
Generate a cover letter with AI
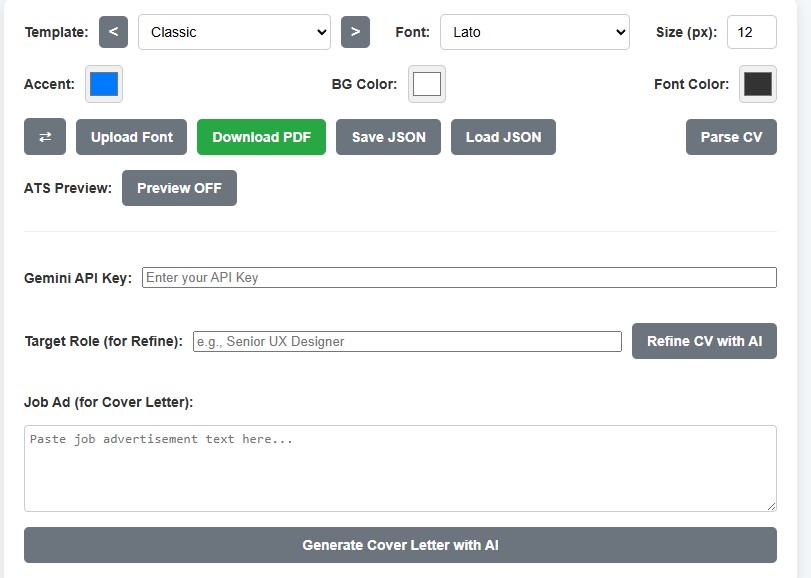(402, 545)
